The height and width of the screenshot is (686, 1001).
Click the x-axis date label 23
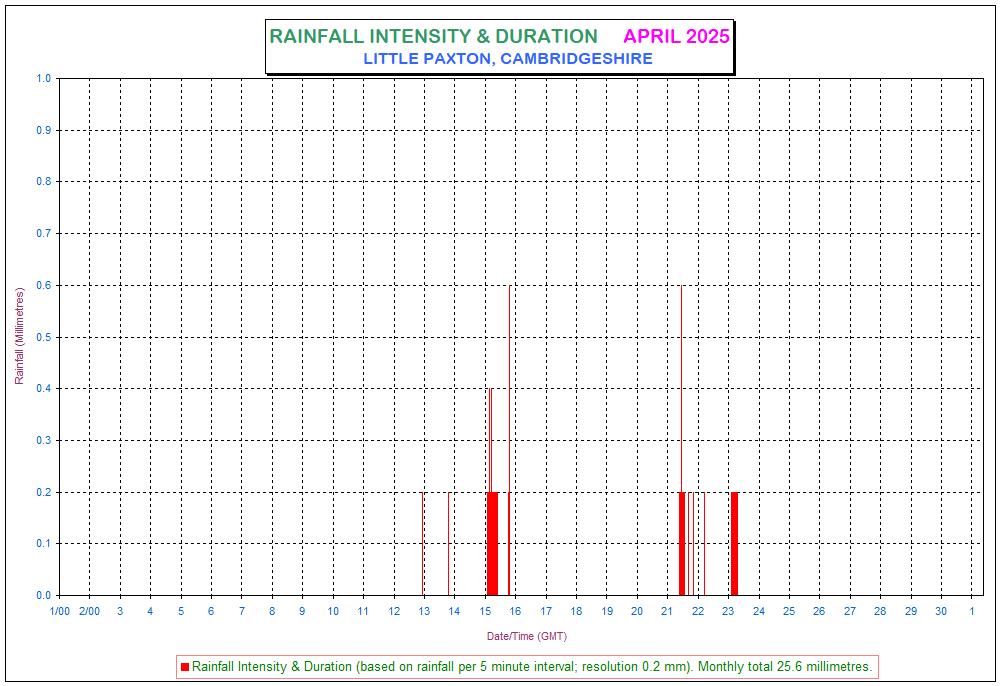(x=728, y=611)
